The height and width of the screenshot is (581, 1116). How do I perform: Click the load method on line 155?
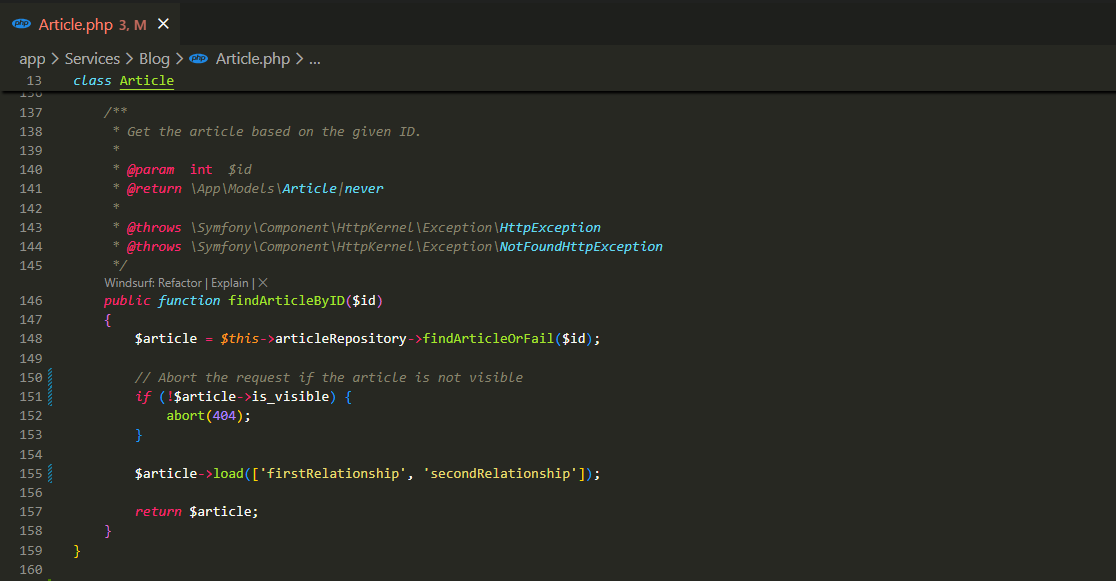click(x=228, y=473)
